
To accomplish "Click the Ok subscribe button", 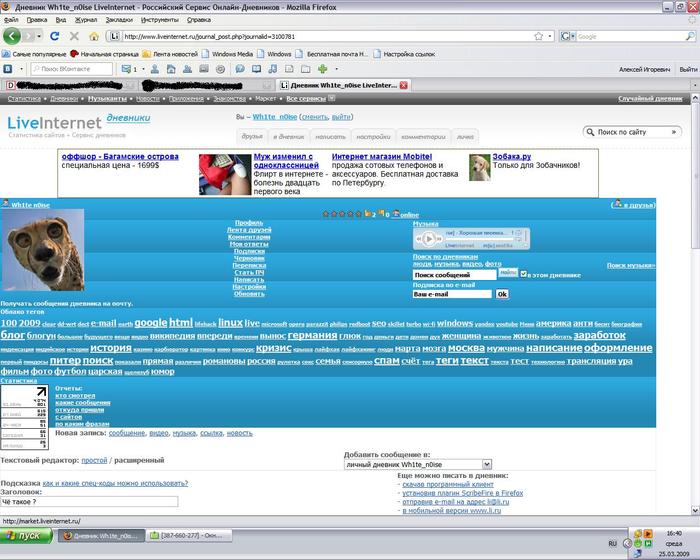I will point(502,294).
